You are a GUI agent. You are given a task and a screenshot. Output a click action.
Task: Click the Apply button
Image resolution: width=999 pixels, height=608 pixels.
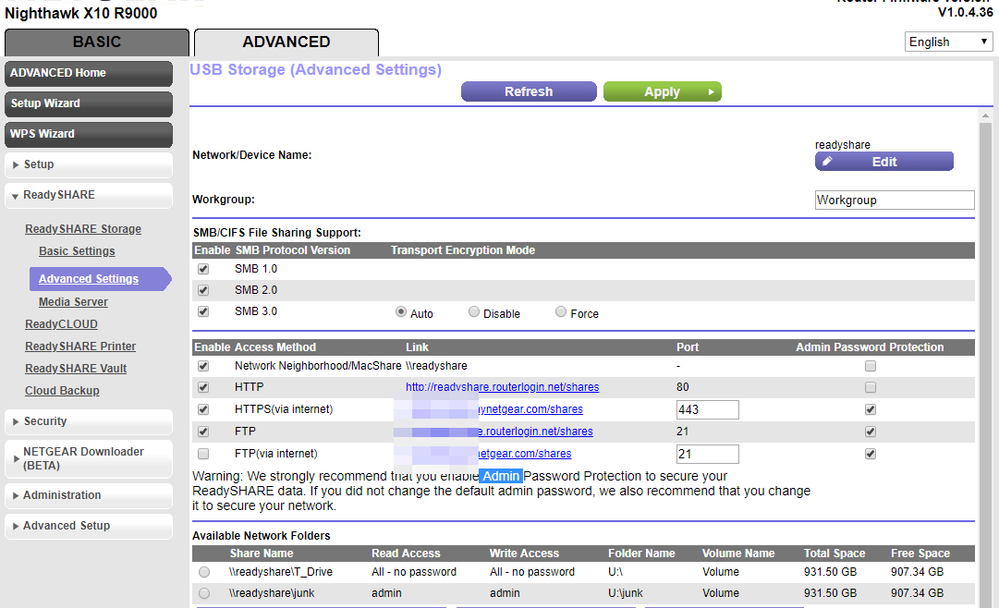pyautogui.click(x=661, y=91)
